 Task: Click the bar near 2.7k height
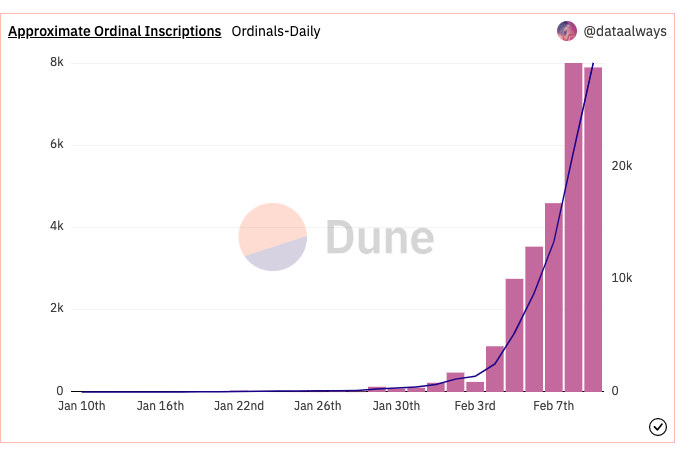(x=514, y=334)
